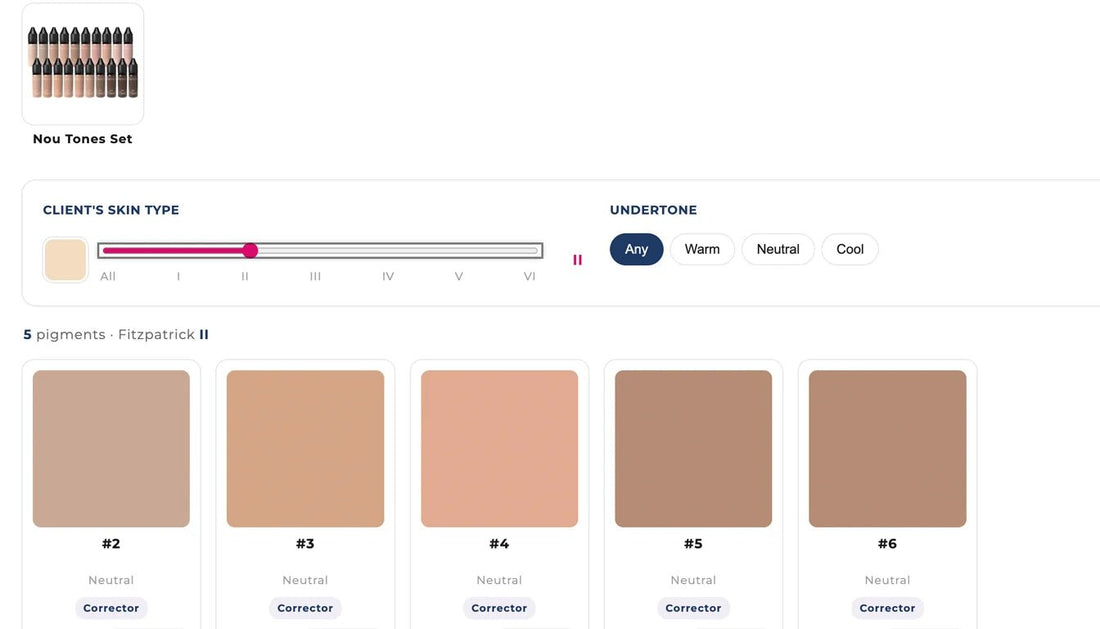This screenshot has height=629, width=1100.
Task: Select the Neutral undertone filter
Action: click(x=778, y=249)
